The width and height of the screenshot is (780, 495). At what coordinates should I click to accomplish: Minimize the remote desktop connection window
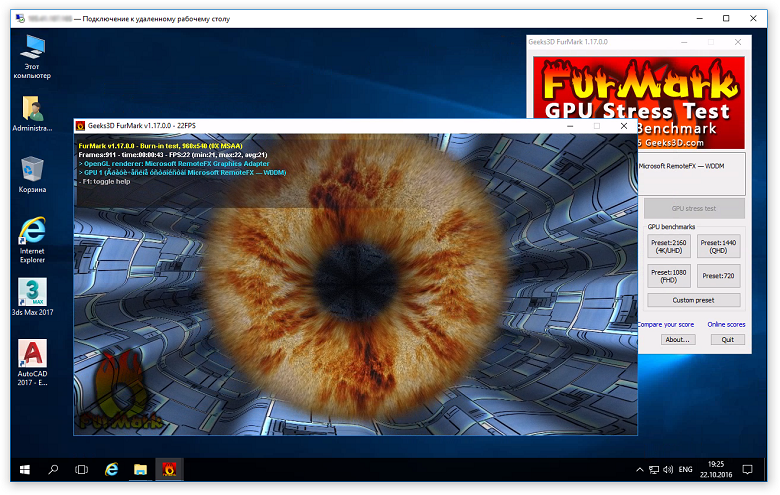[x=699, y=18]
